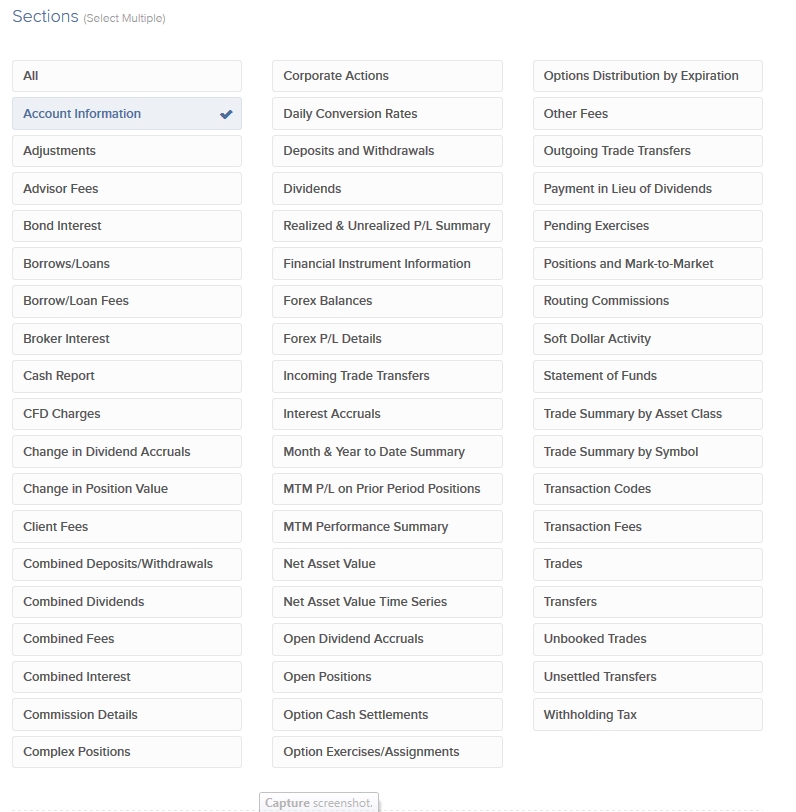This screenshot has height=812, width=796.
Task: Select the Transaction Fees section
Action: 647,527
